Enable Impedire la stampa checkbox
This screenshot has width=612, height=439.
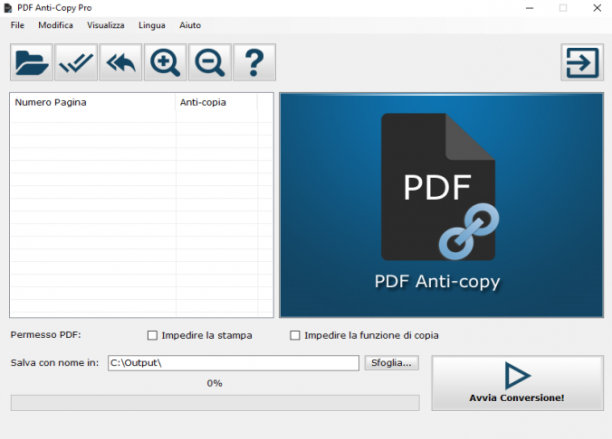pos(152,336)
